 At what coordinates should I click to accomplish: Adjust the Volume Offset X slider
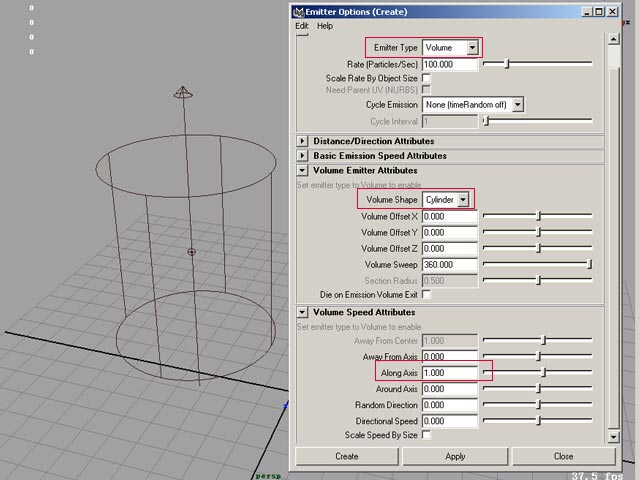point(538,216)
